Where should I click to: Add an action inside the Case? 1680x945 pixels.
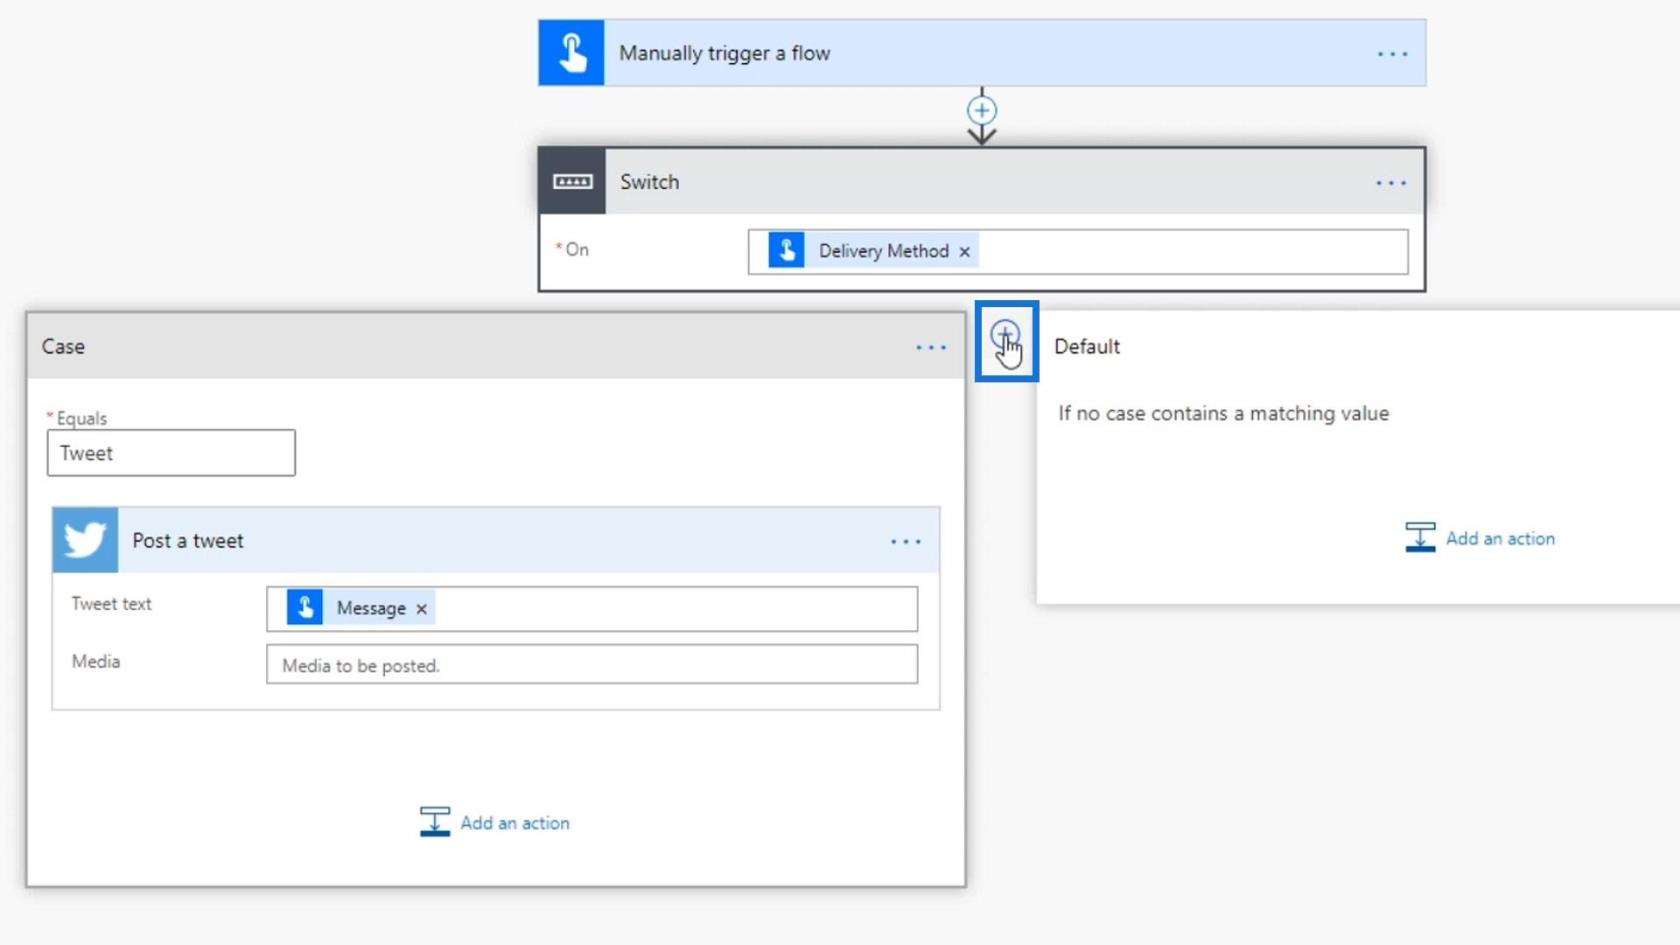pyautogui.click(x=495, y=822)
